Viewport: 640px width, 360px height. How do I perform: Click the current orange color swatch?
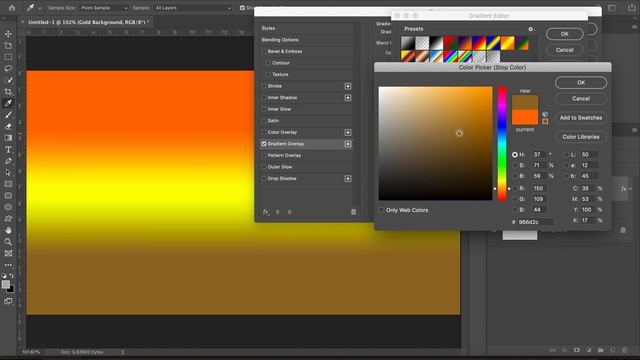point(525,117)
